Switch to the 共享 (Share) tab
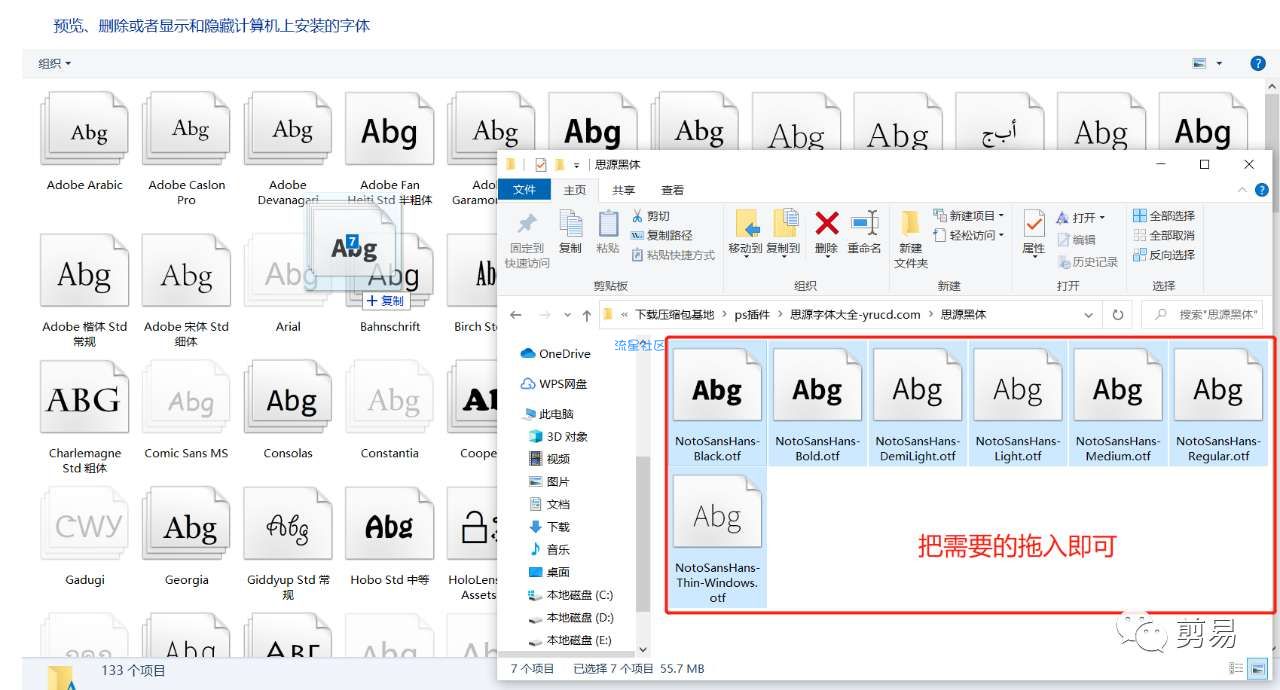1280x690 pixels. pos(624,190)
